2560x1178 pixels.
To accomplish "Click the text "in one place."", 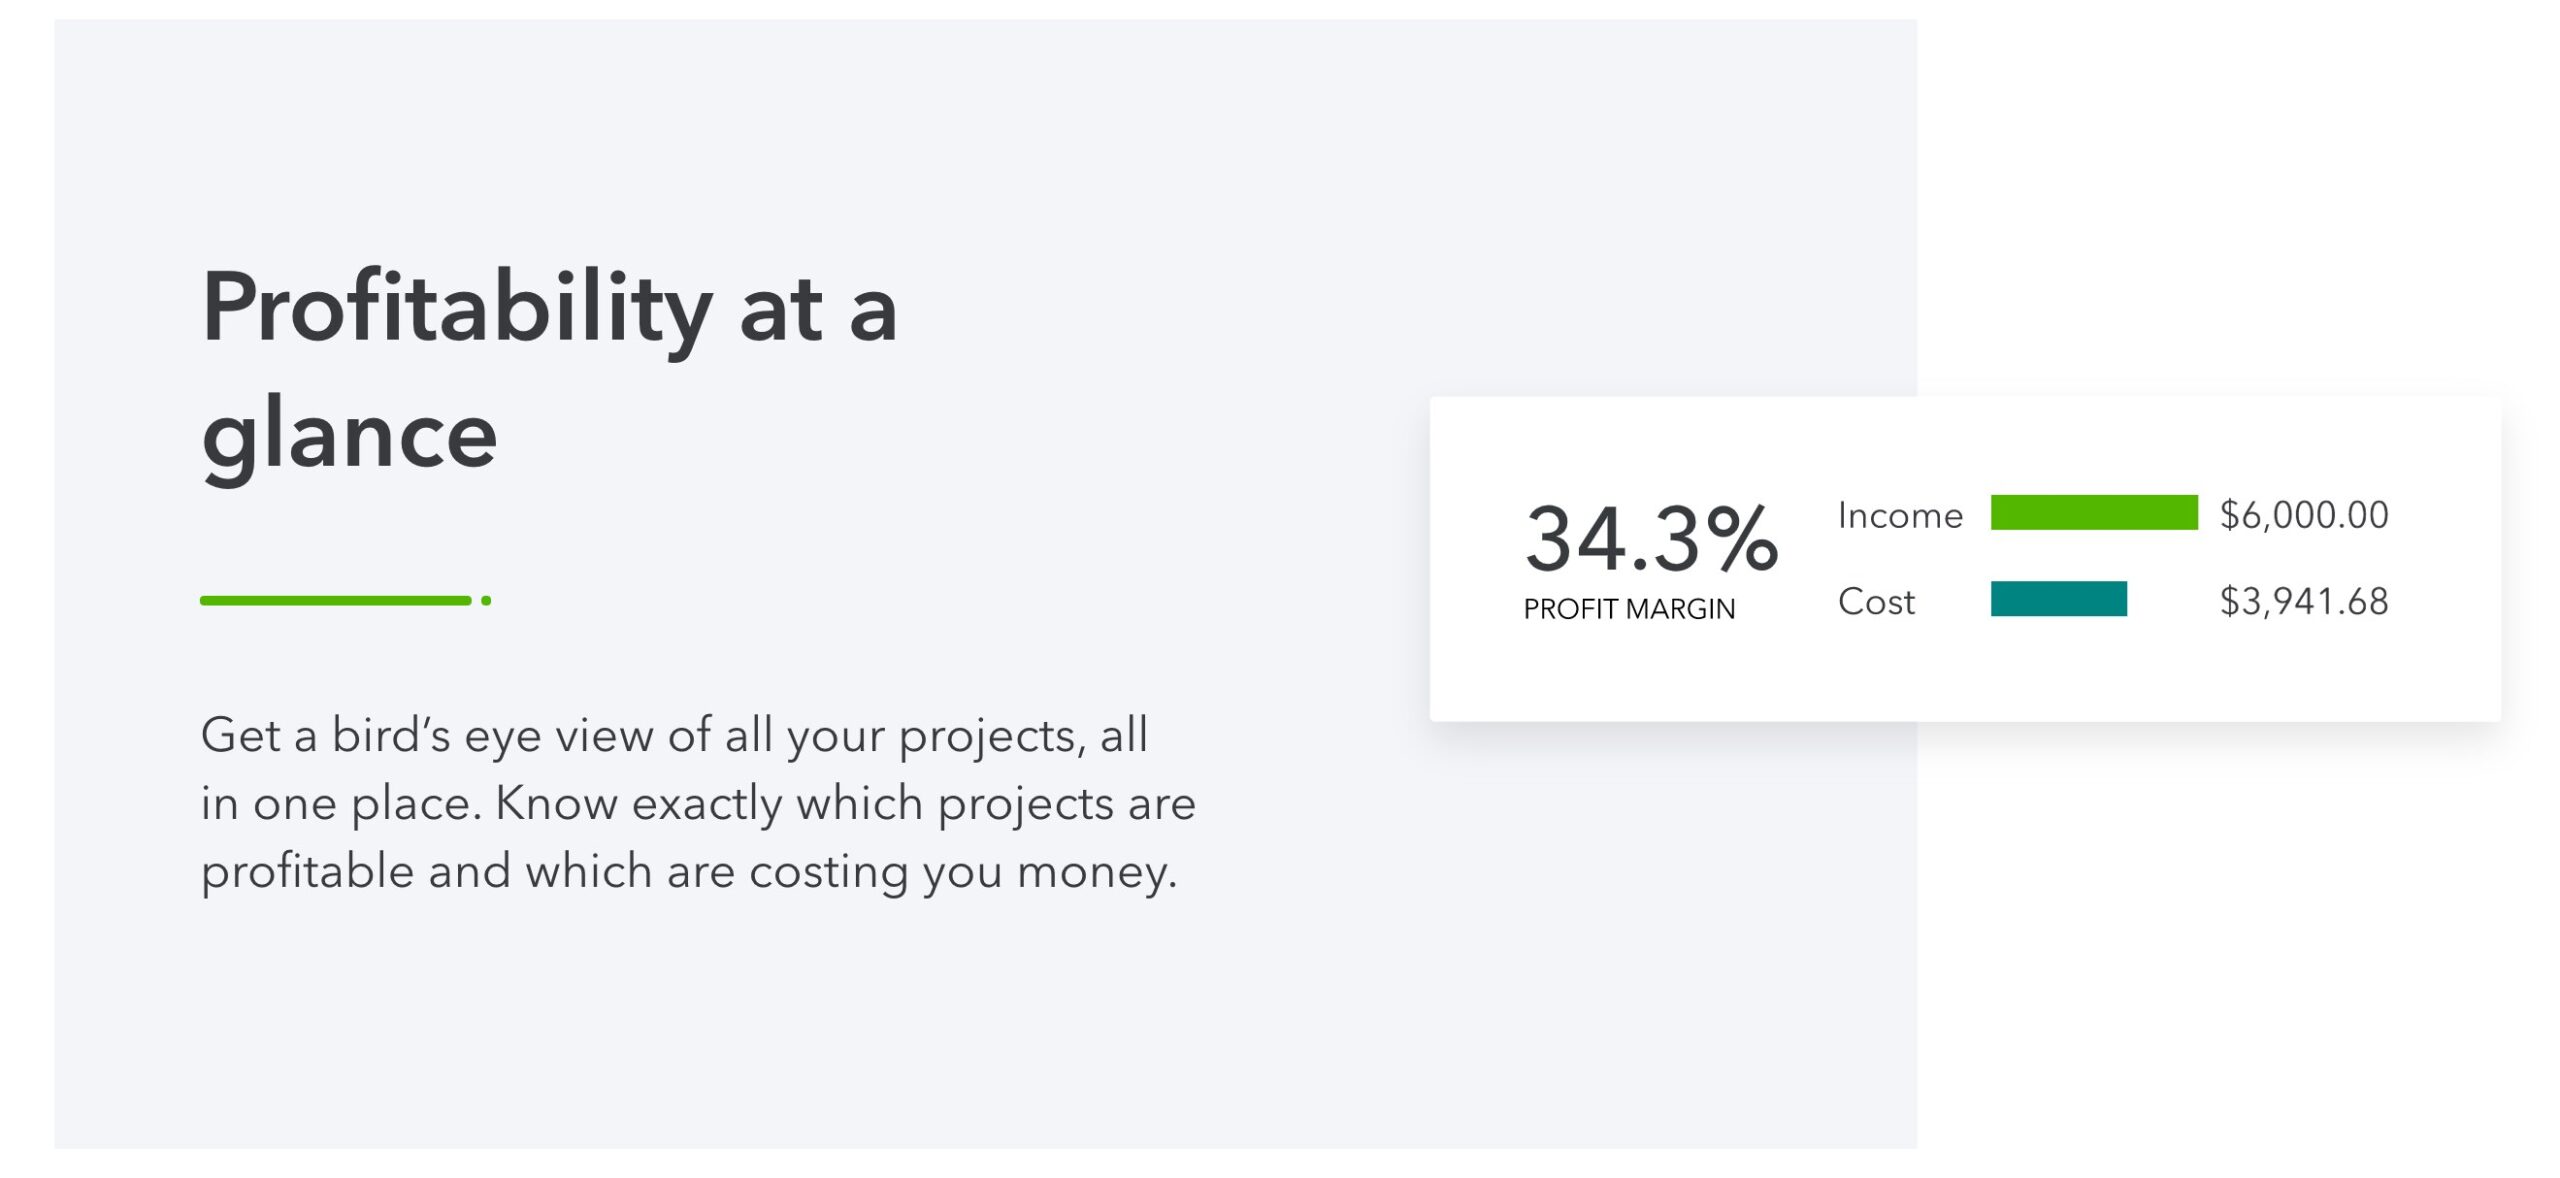I will tap(341, 804).
